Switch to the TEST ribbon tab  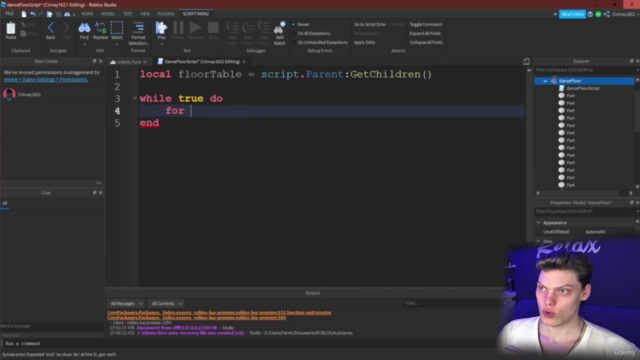pos(128,14)
